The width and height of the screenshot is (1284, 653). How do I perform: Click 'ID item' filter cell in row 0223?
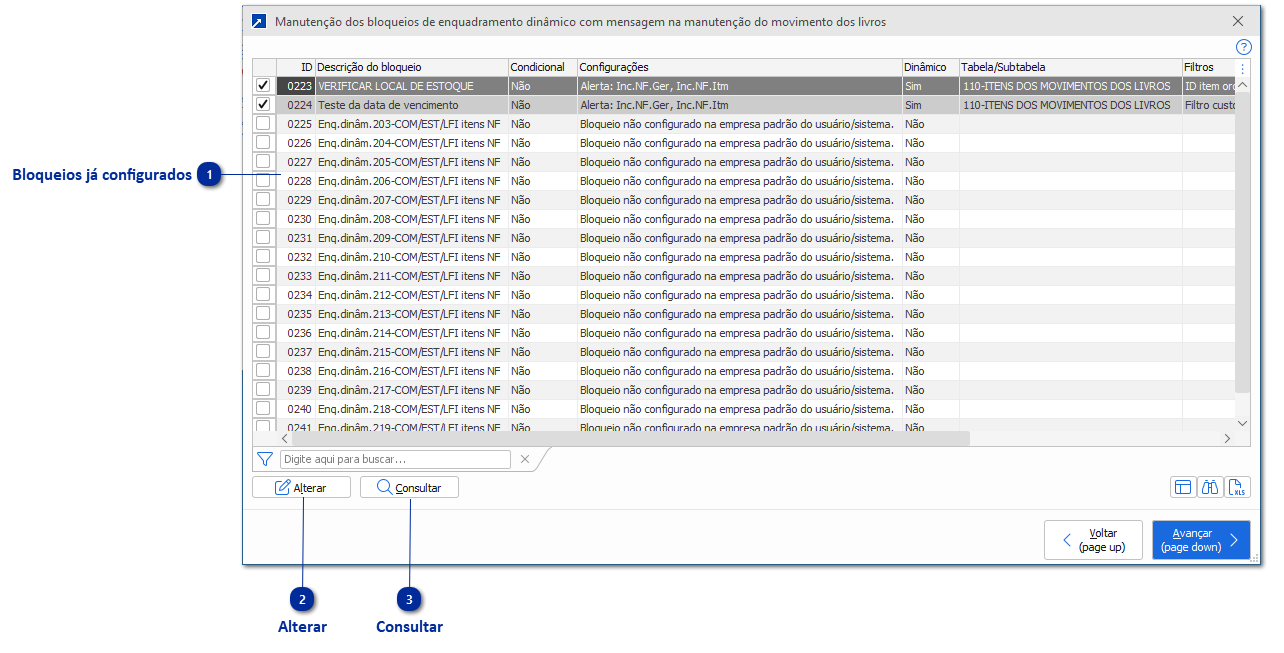1209,86
